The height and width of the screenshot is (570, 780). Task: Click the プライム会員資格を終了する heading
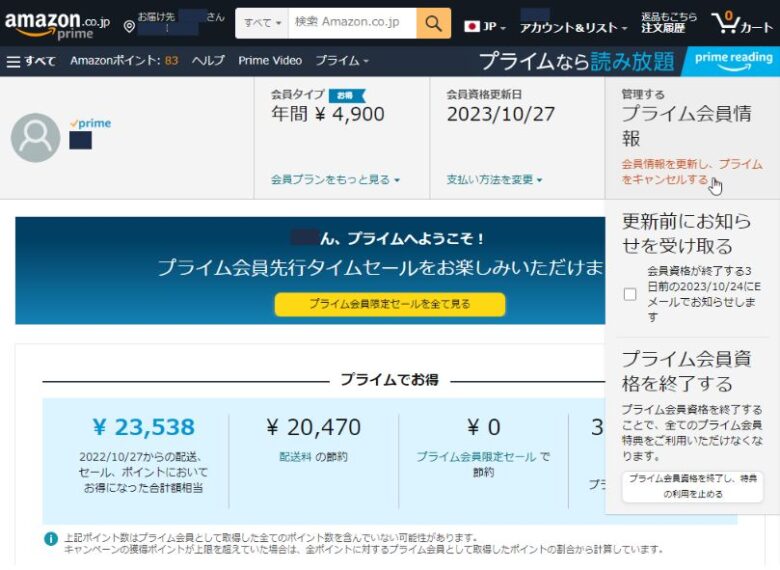pos(686,371)
